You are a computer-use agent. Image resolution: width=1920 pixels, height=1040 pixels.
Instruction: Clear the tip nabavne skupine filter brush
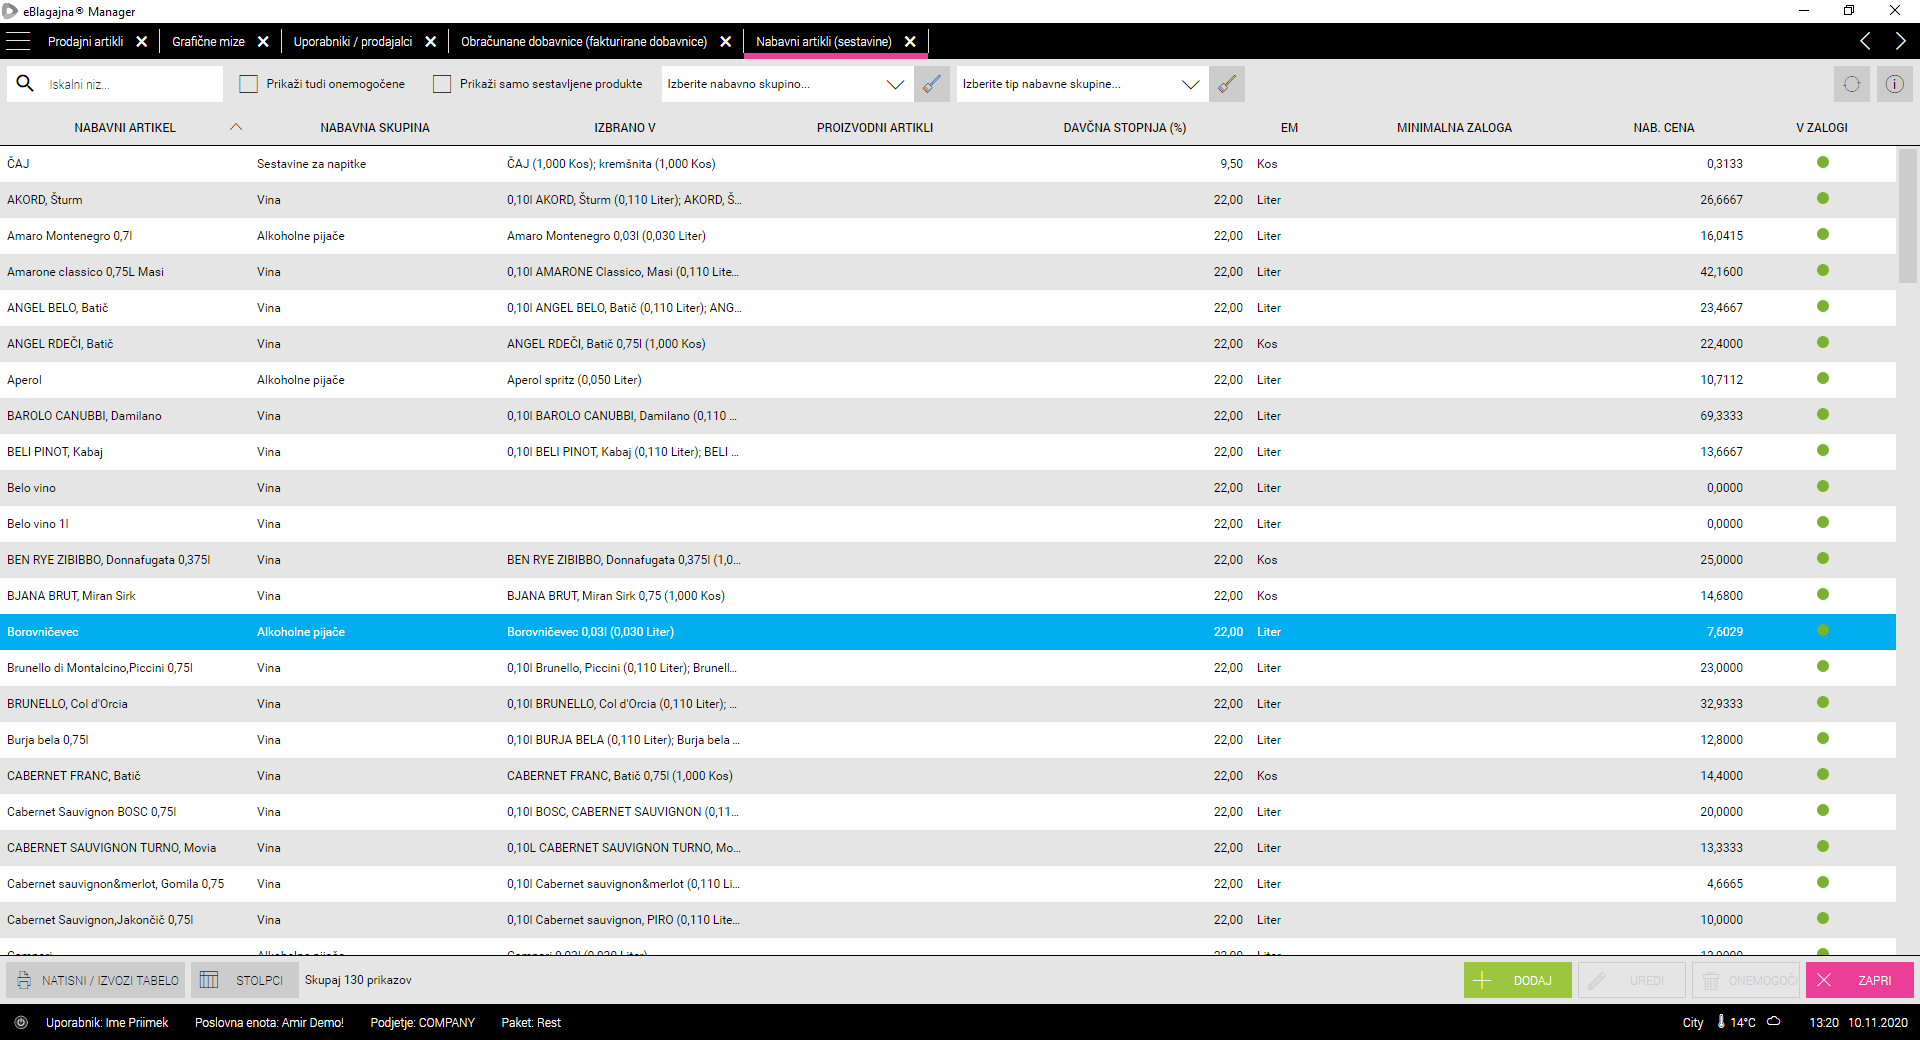1227,84
